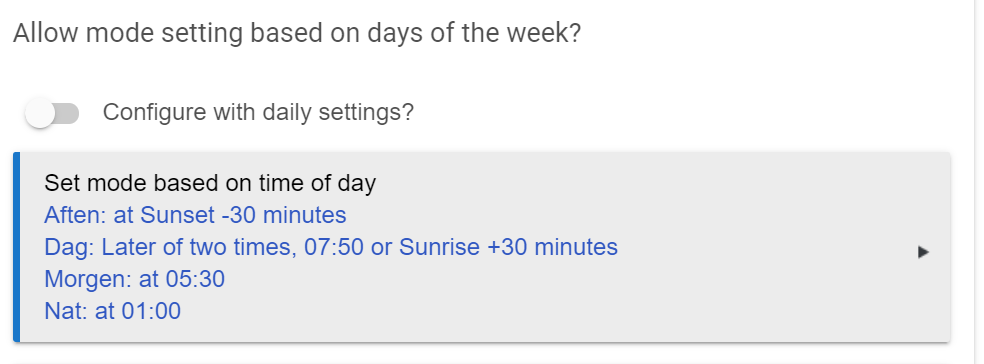Click the days of the week heading
Image resolution: width=984 pixels, height=364 pixels.
(x=297, y=33)
